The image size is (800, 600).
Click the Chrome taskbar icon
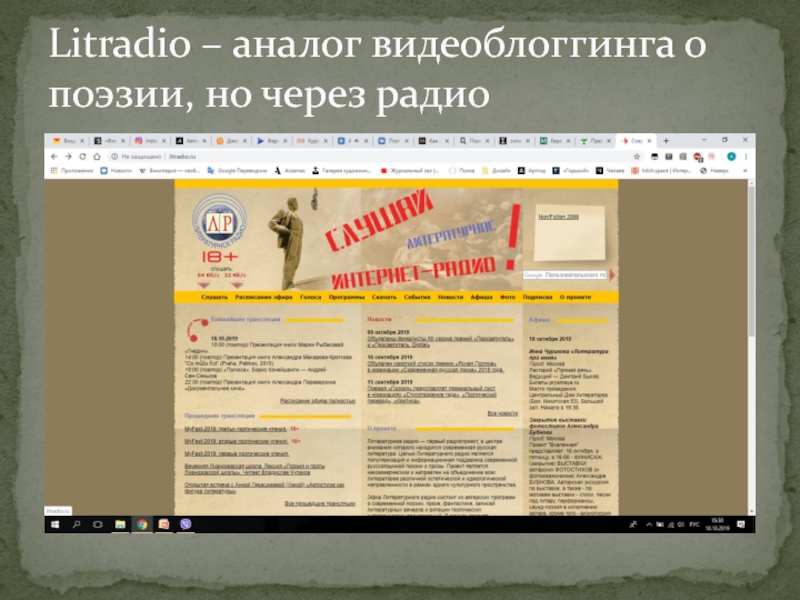pyautogui.click(x=142, y=524)
